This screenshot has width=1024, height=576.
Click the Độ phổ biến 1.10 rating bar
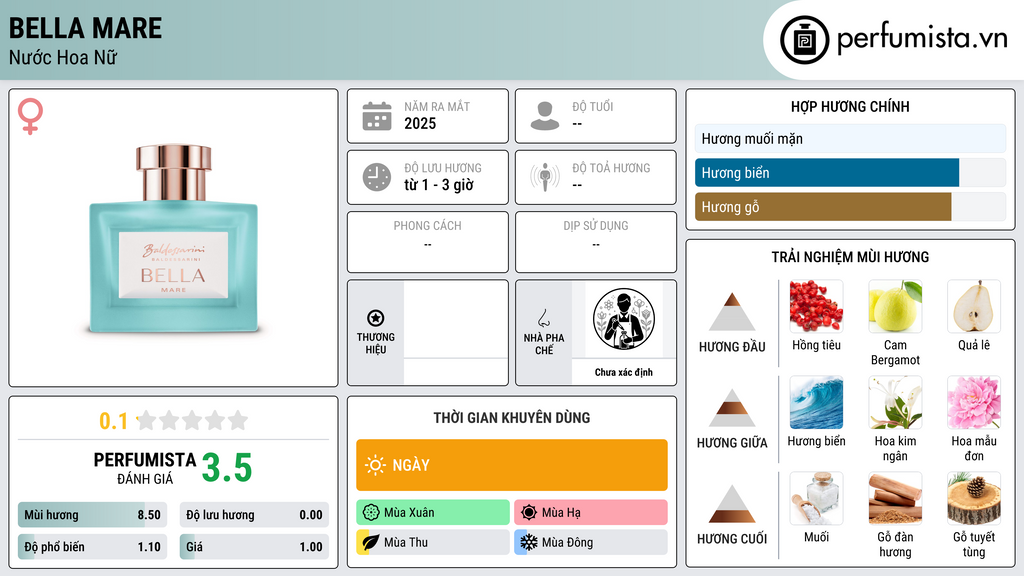tap(92, 547)
